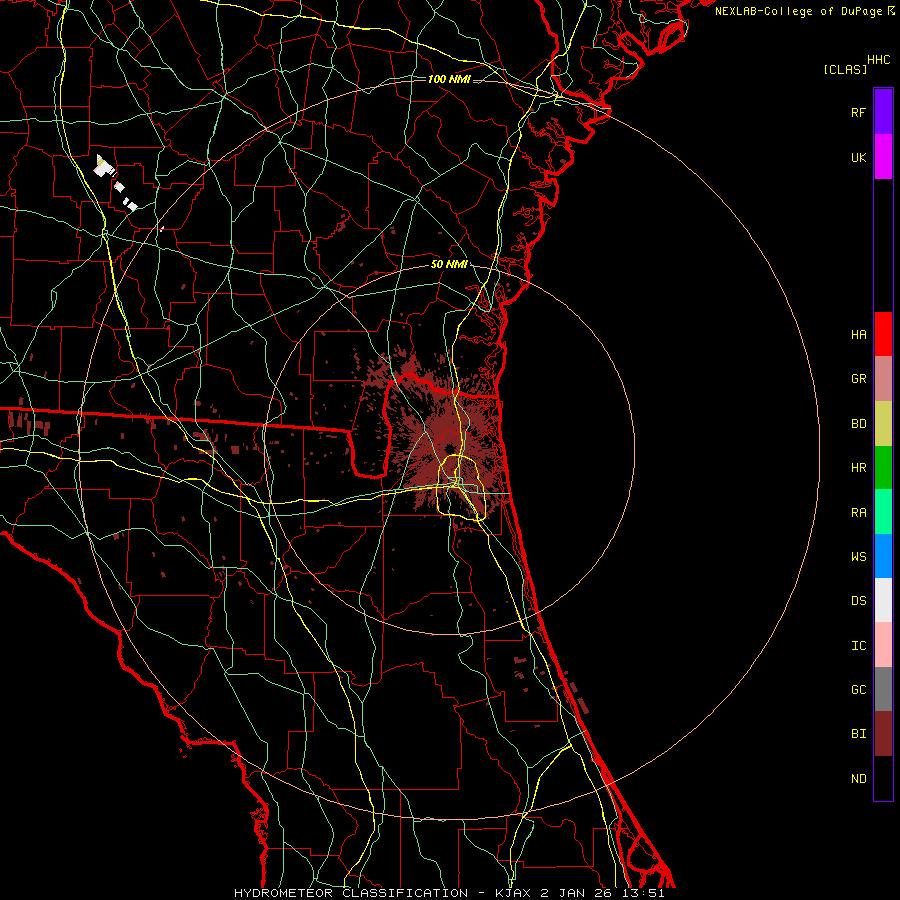Click the dark radar site center dot

point(449,447)
